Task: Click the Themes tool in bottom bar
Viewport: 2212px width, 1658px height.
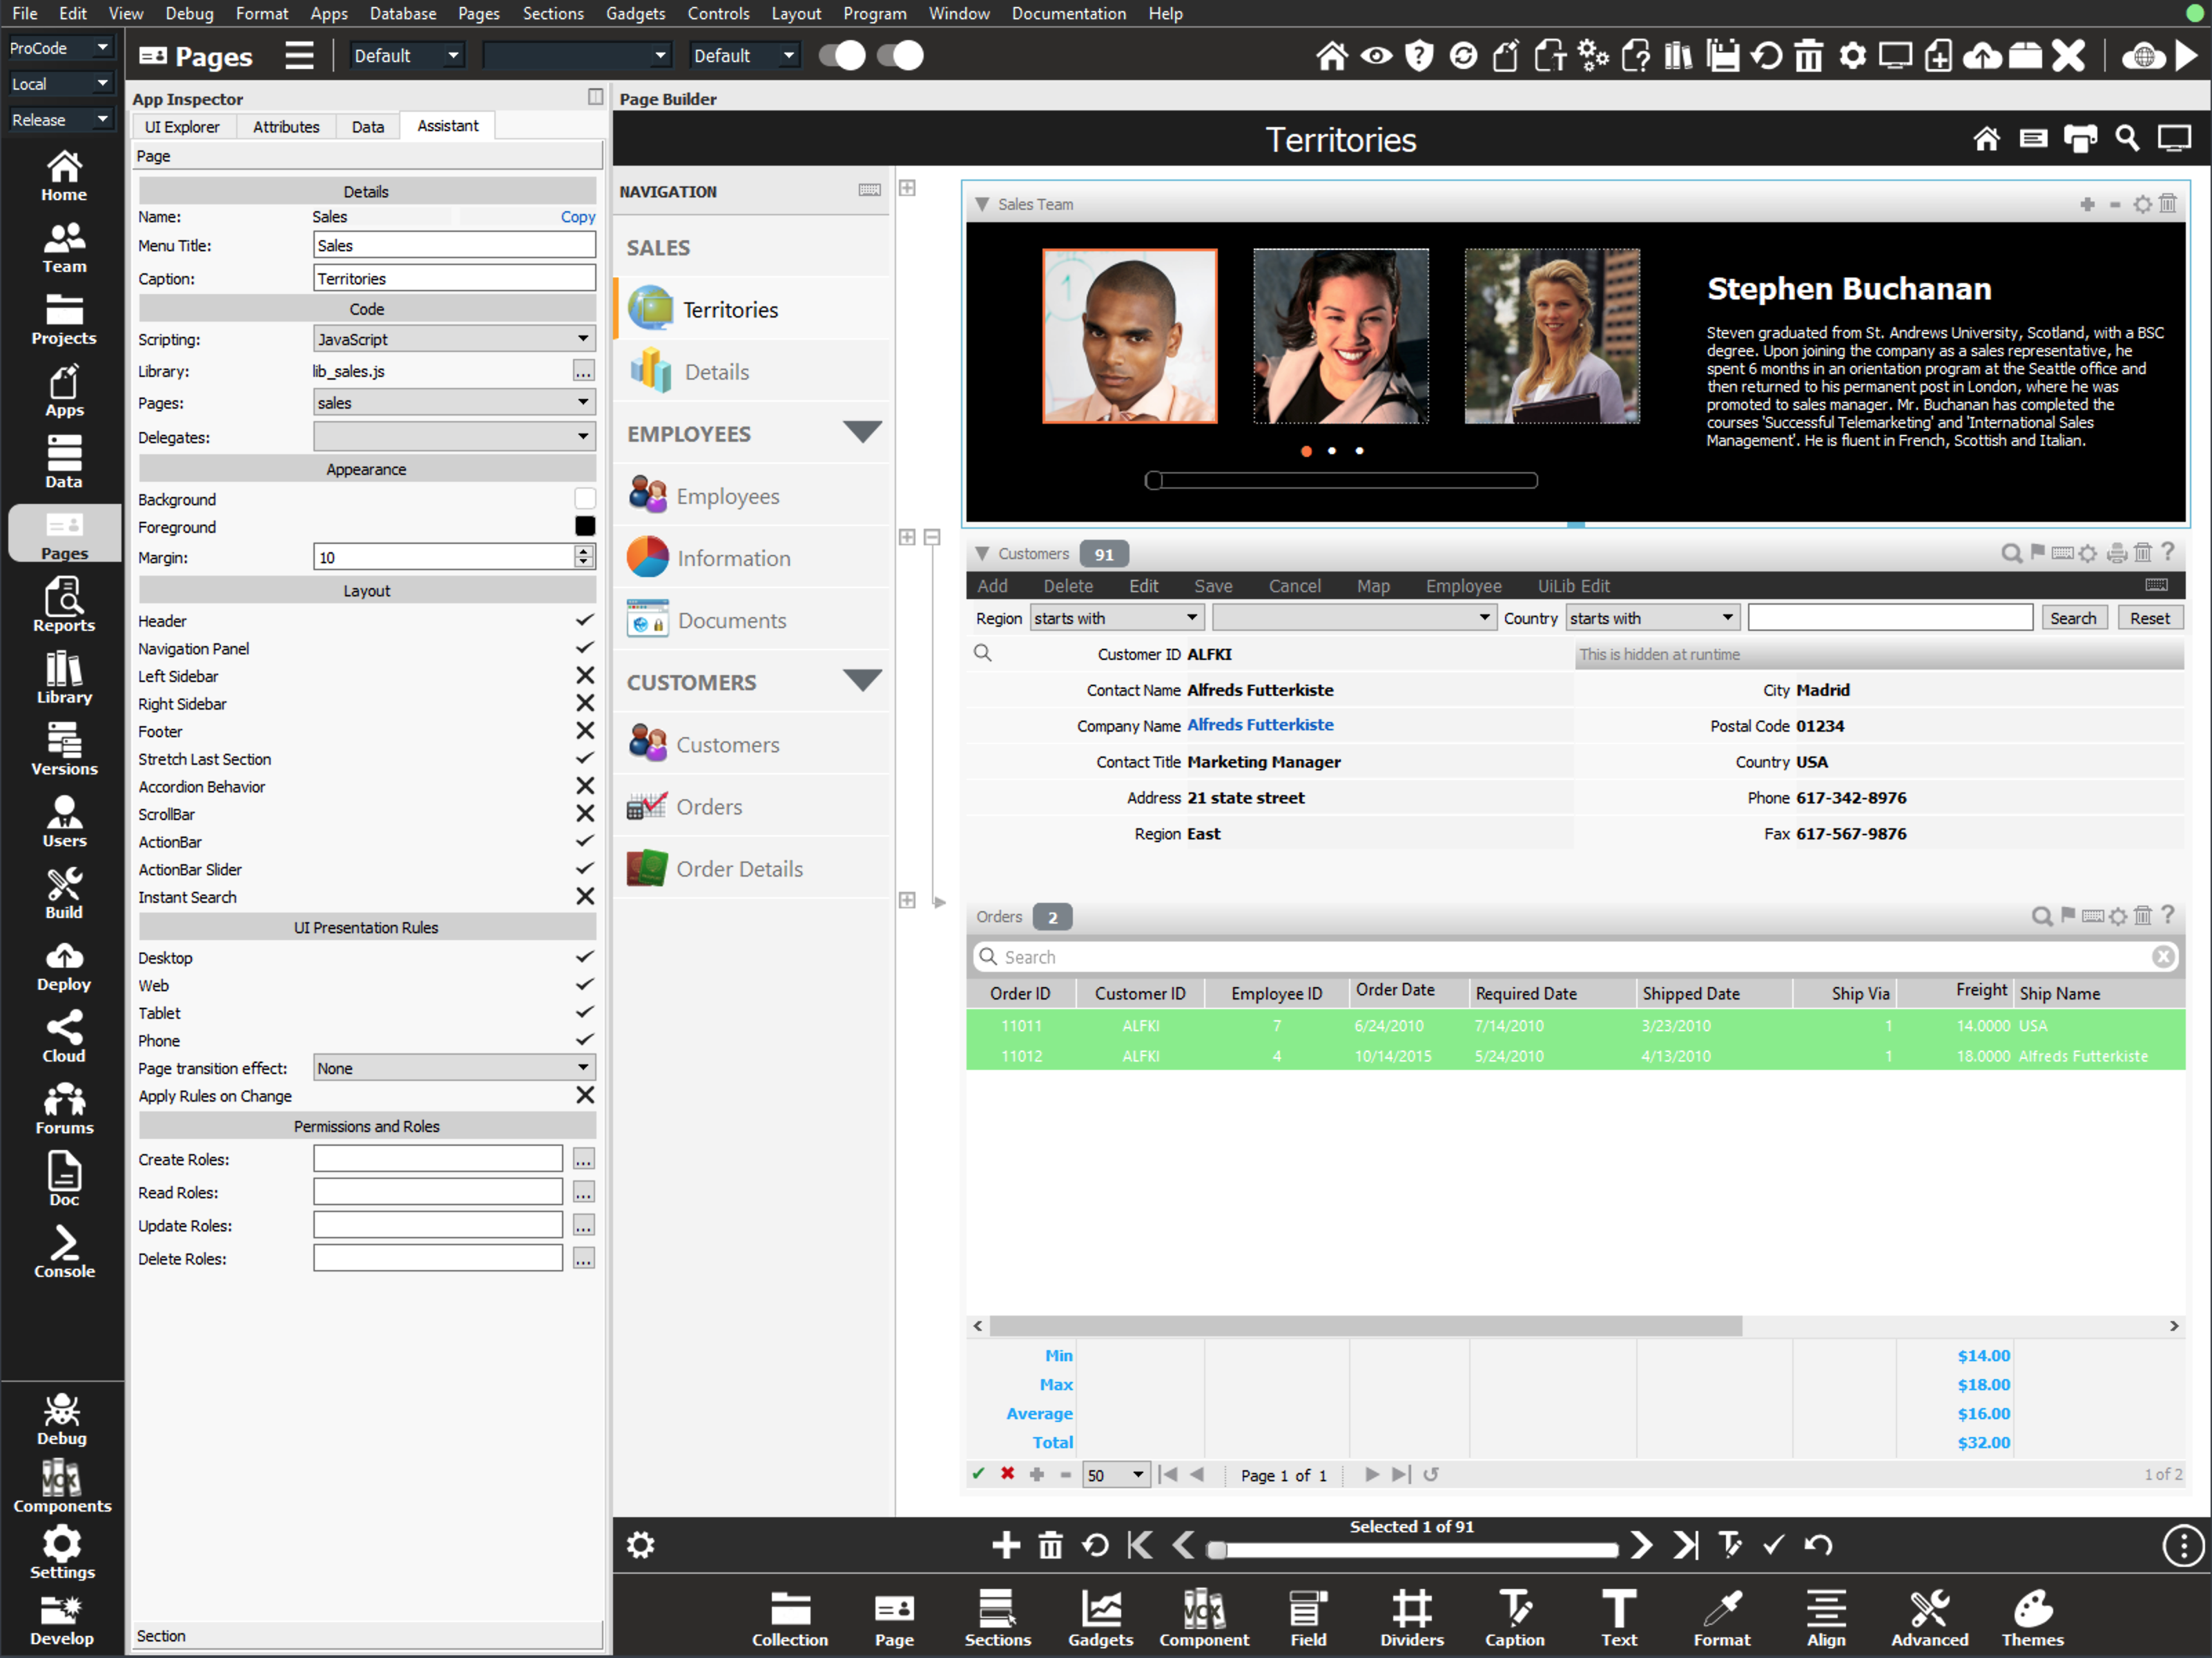Action: [x=2032, y=1618]
